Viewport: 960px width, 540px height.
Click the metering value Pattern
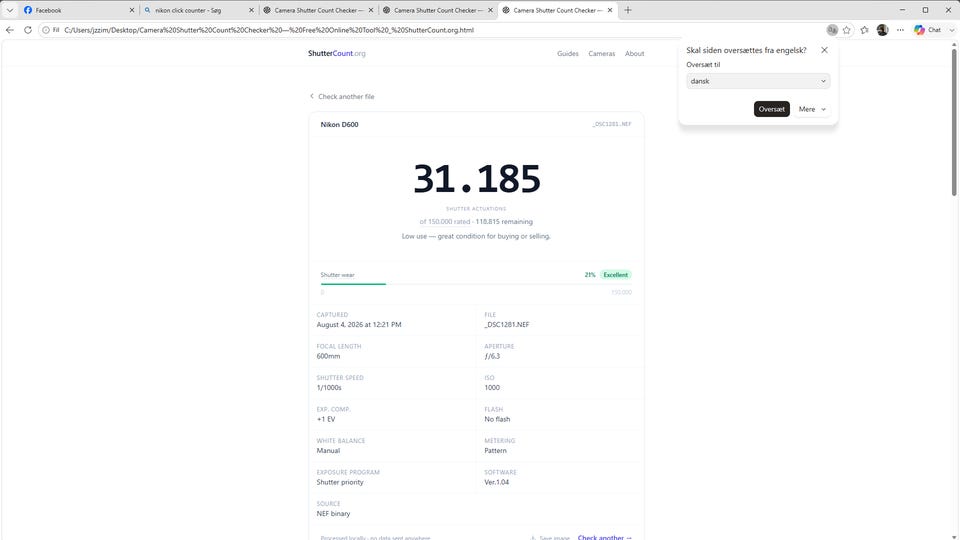pyautogui.click(x=495, y=451)
